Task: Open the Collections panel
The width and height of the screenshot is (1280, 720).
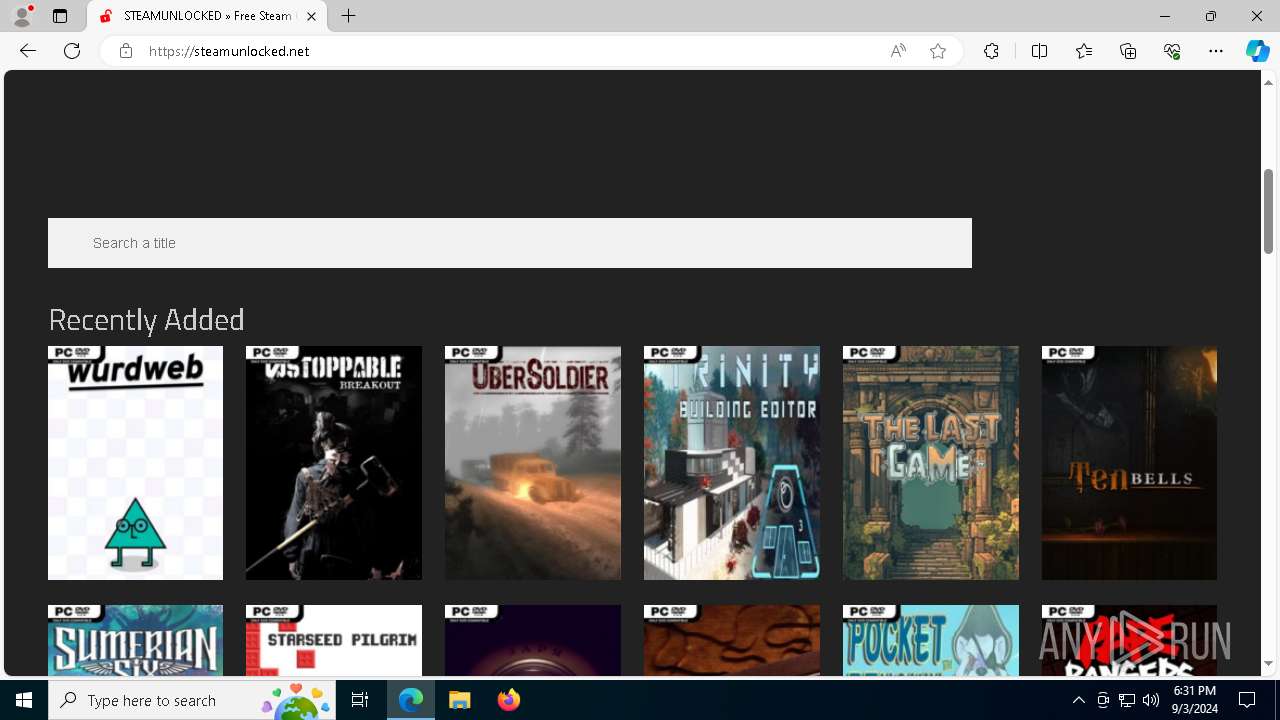Action: pyautogui.click(x=1128, y=51)
